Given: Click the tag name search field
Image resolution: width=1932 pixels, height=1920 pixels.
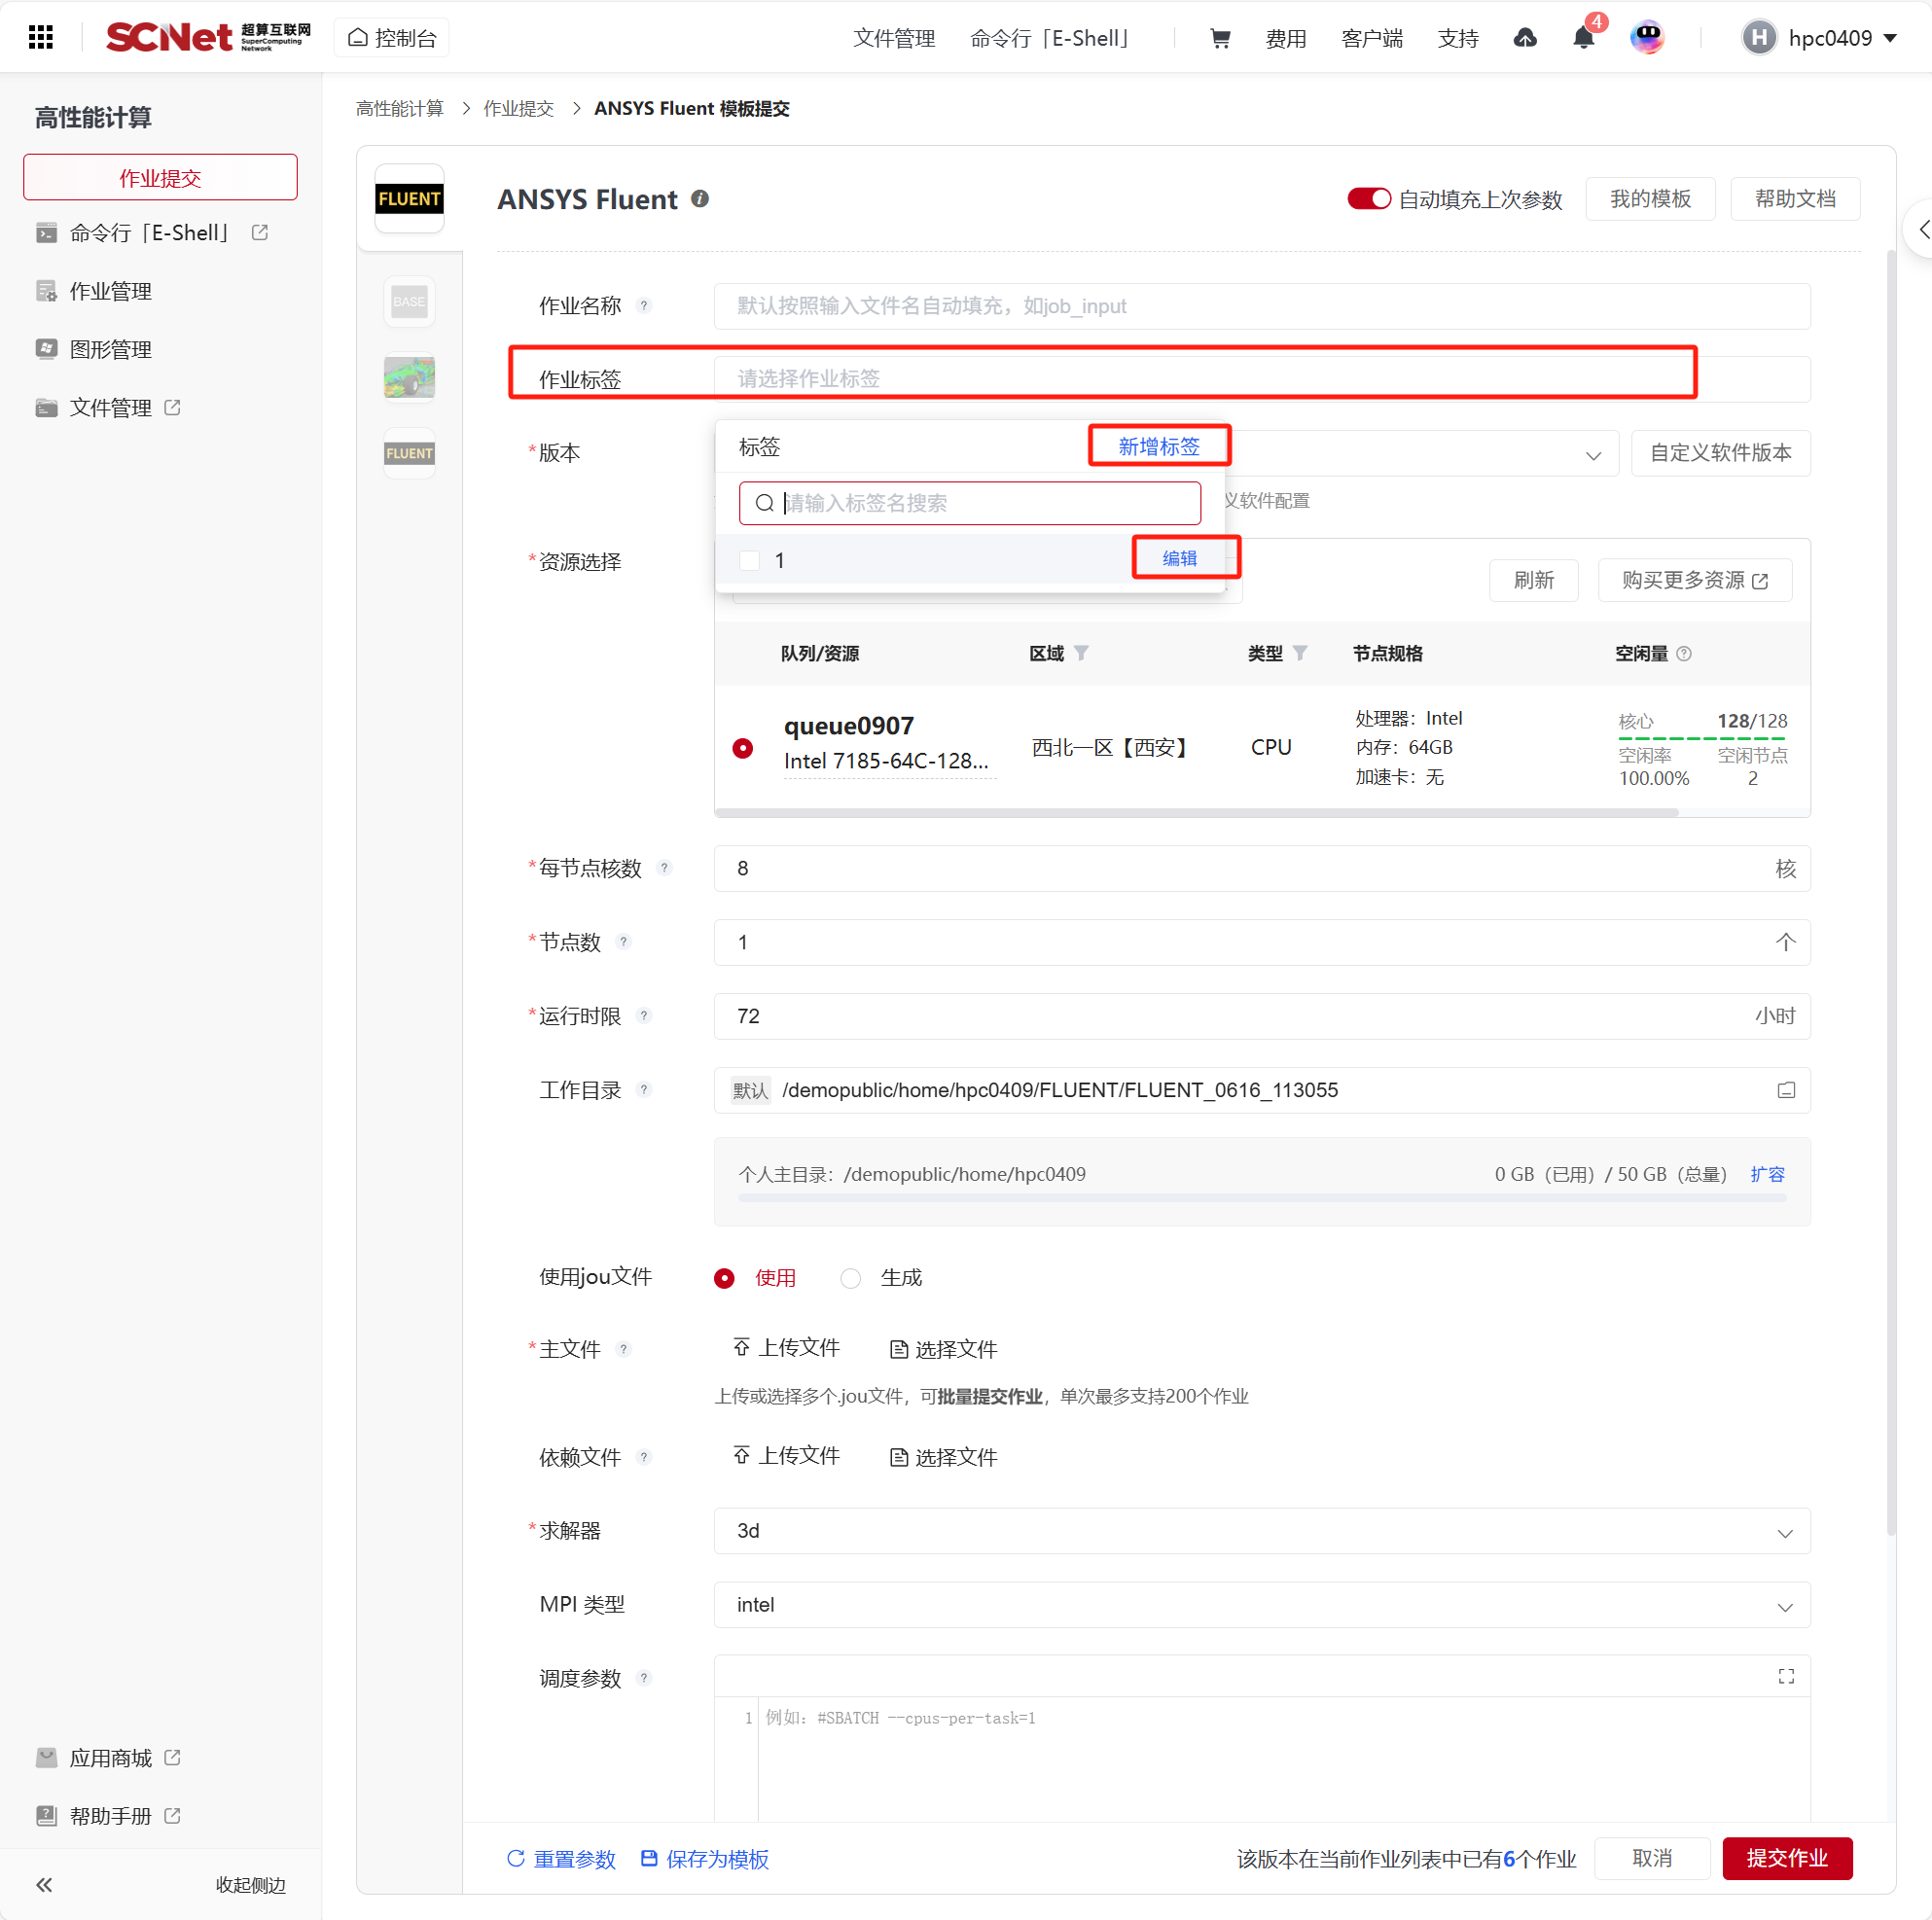Looking at the screenshot, I should tap(970, 503).
